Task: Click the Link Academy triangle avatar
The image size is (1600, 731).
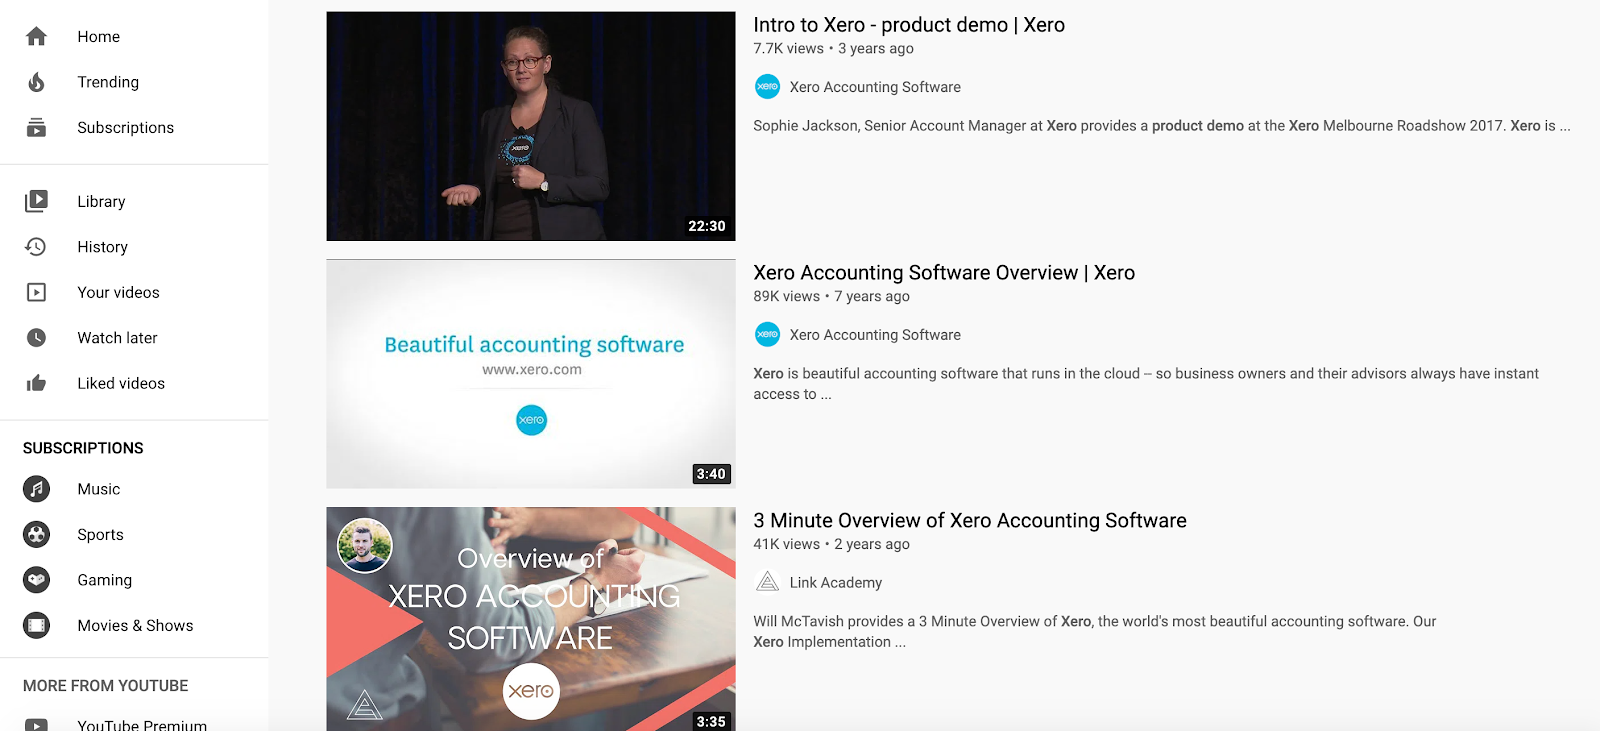Action: [x=767, y=582]
